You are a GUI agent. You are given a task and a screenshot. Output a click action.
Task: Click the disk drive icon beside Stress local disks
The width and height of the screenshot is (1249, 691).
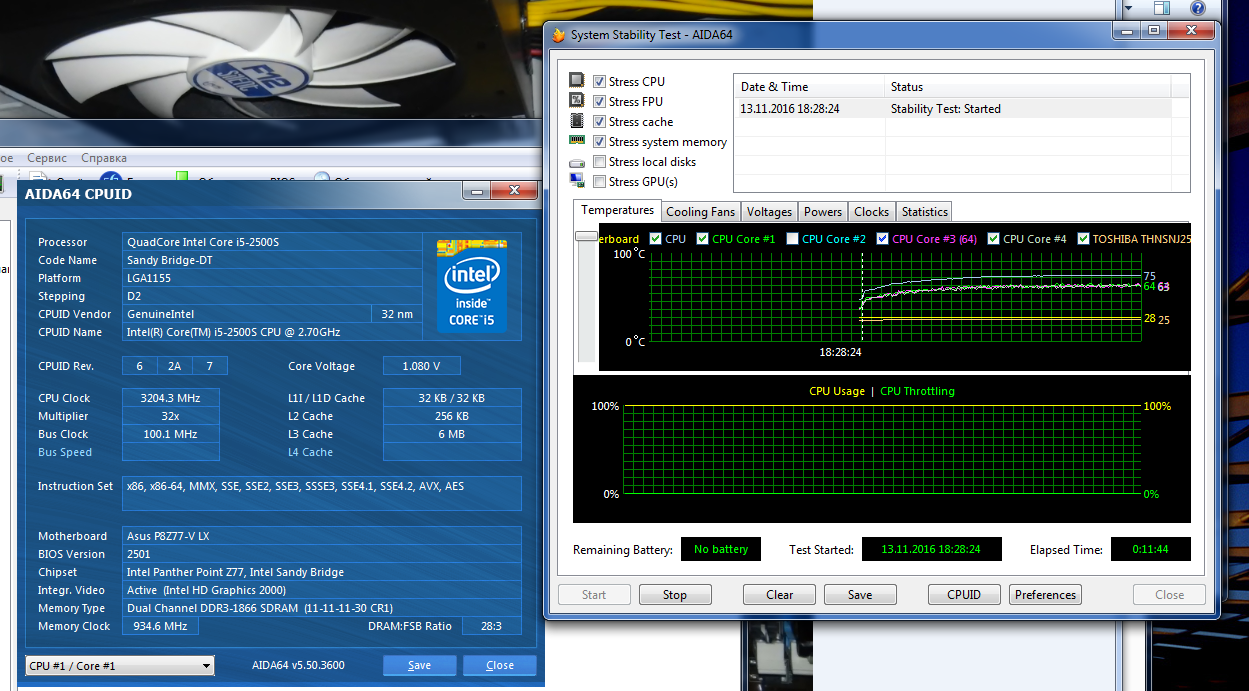pyautogui.click(x=576, y=162)
